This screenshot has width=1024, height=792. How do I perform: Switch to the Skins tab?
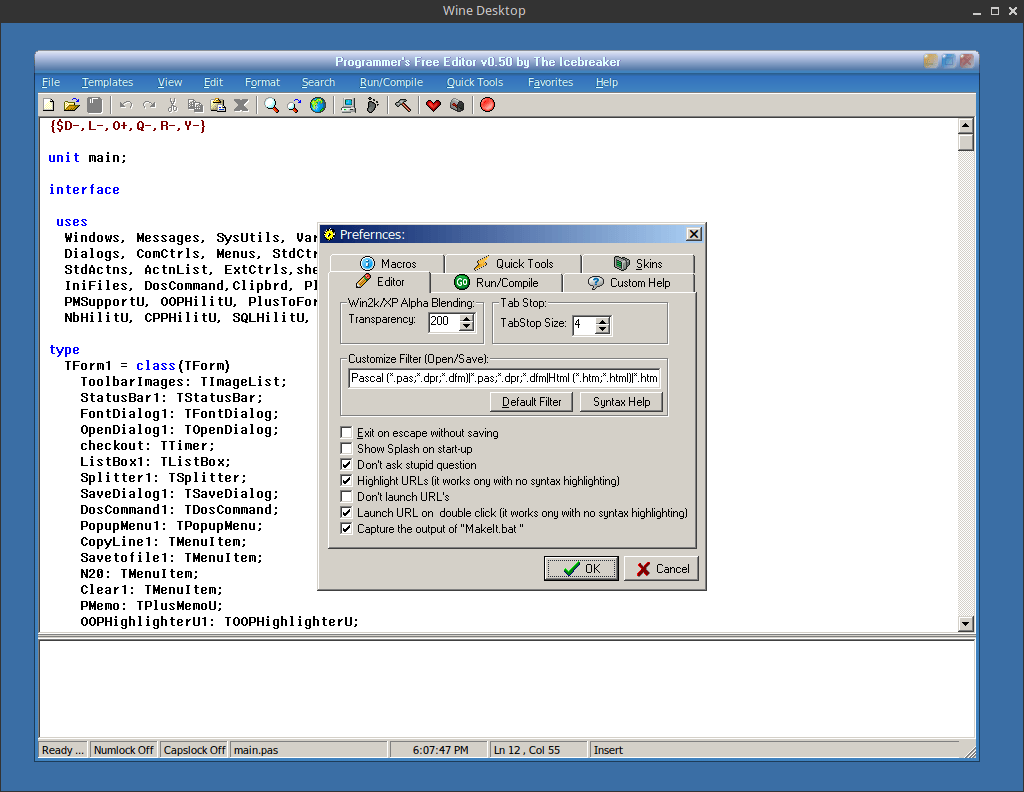tap(638, 264)
